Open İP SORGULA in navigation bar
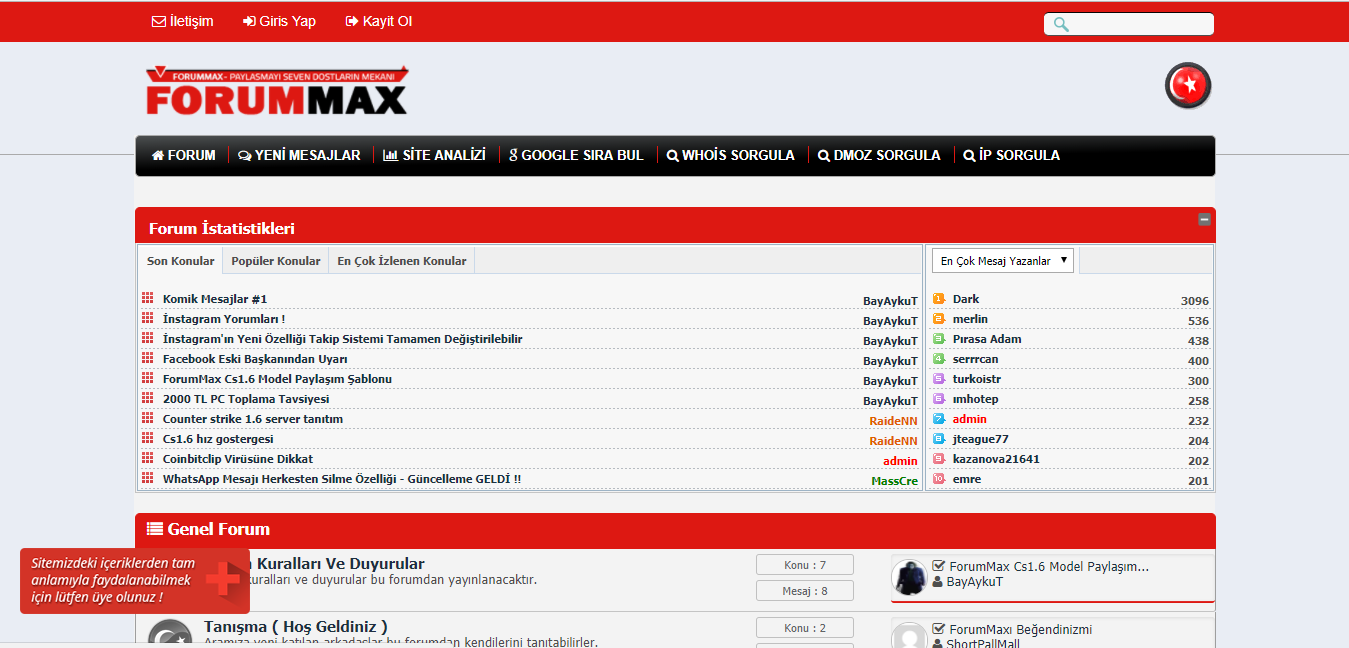 point(1012,155)
